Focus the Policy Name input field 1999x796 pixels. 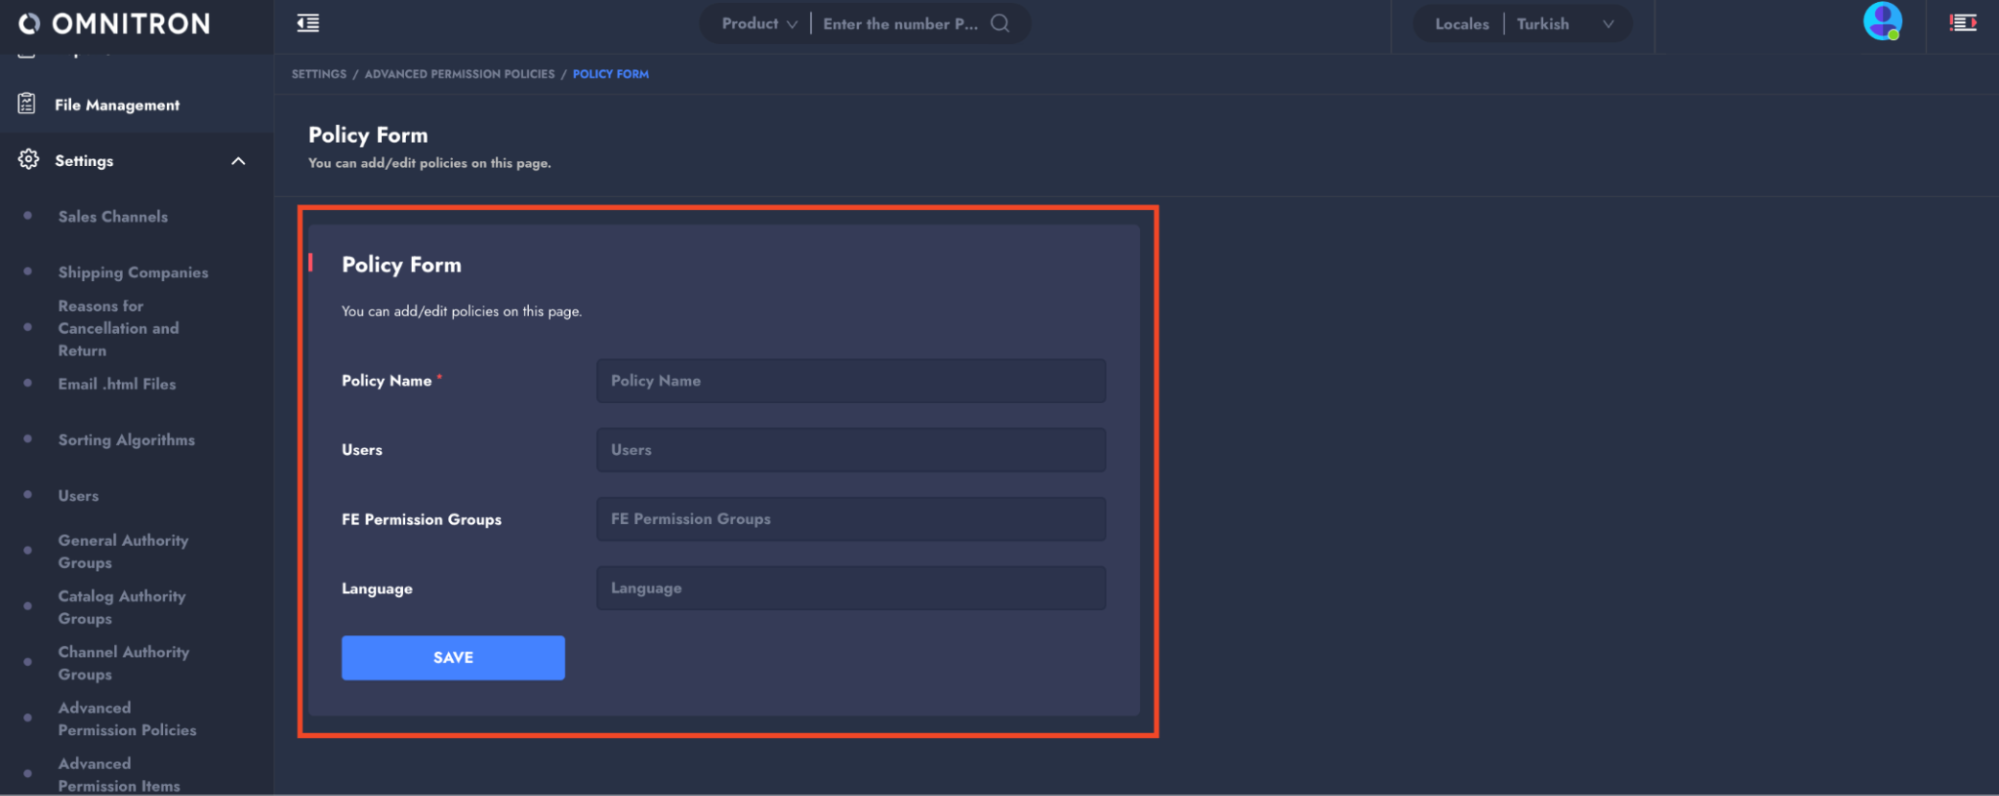(x=851, y=381)
